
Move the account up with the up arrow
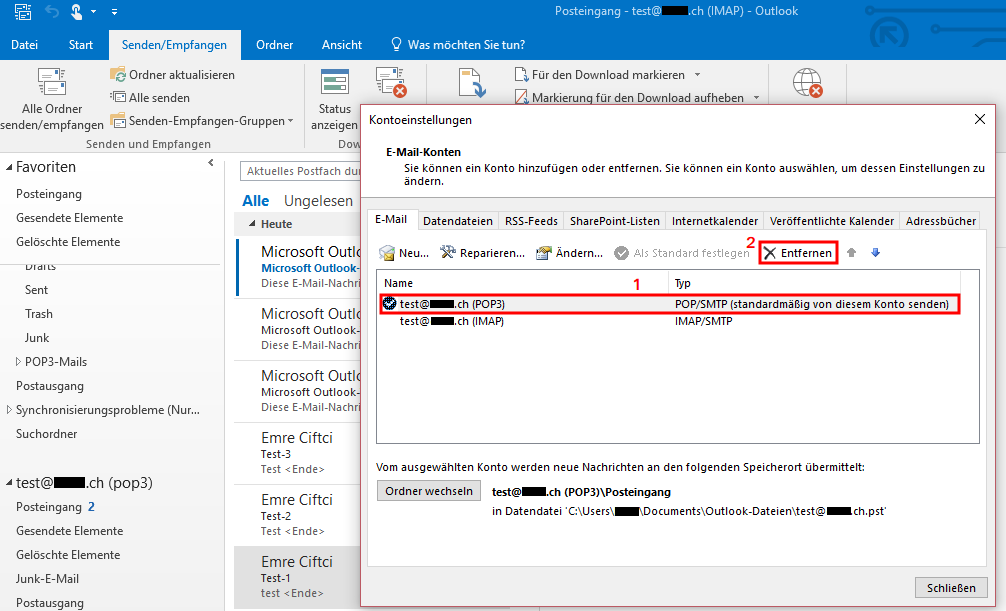point(851,253)
